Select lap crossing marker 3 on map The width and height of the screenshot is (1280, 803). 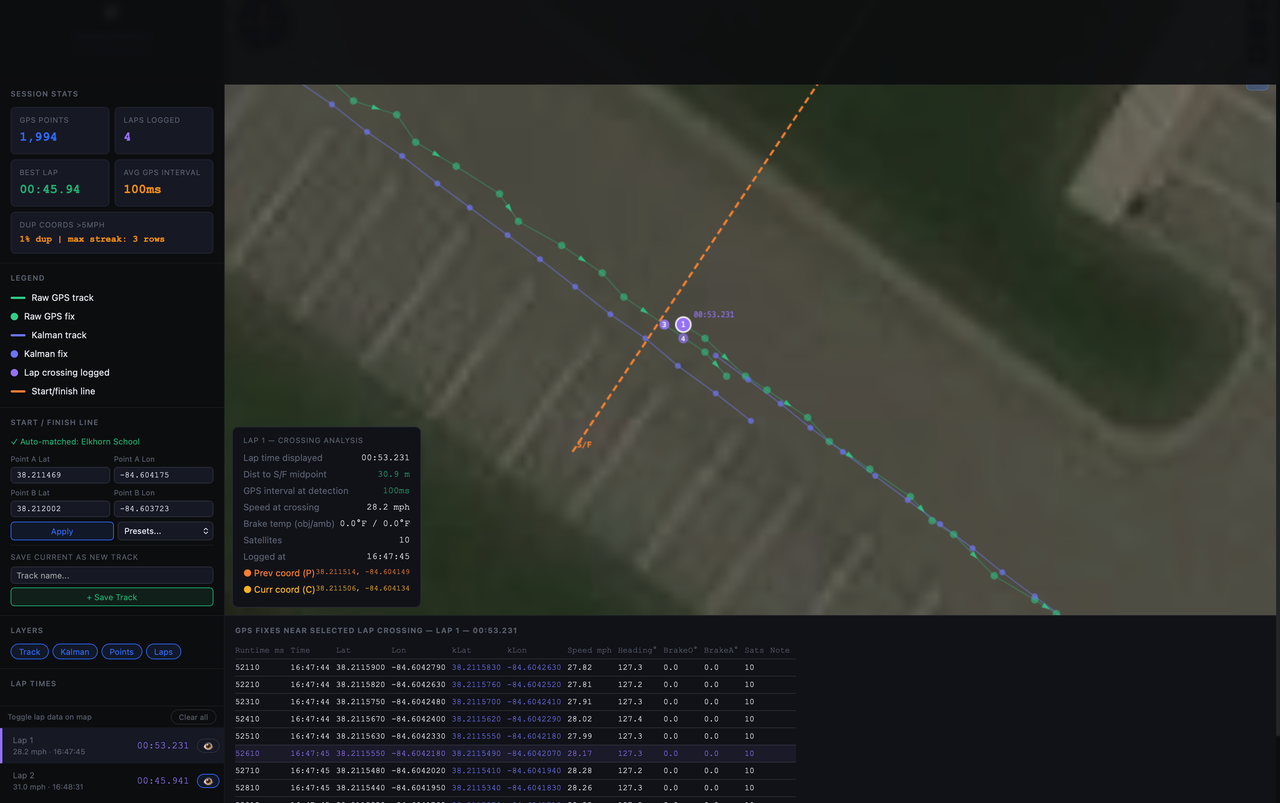tap(664, 324)
